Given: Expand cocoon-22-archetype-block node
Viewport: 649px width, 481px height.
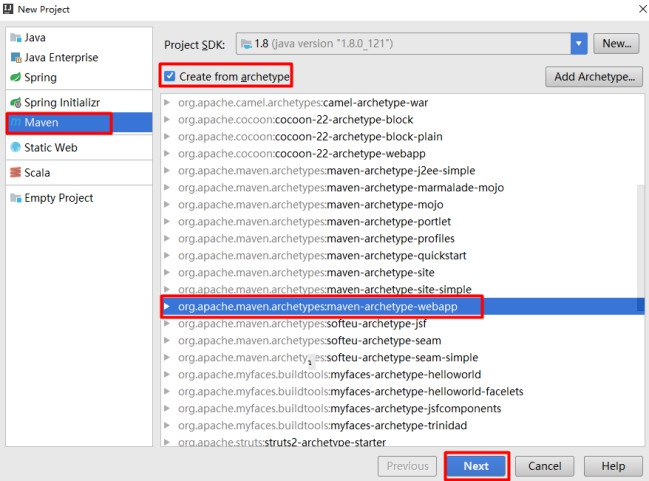Looking at the screenshot, I should [167, 119].
